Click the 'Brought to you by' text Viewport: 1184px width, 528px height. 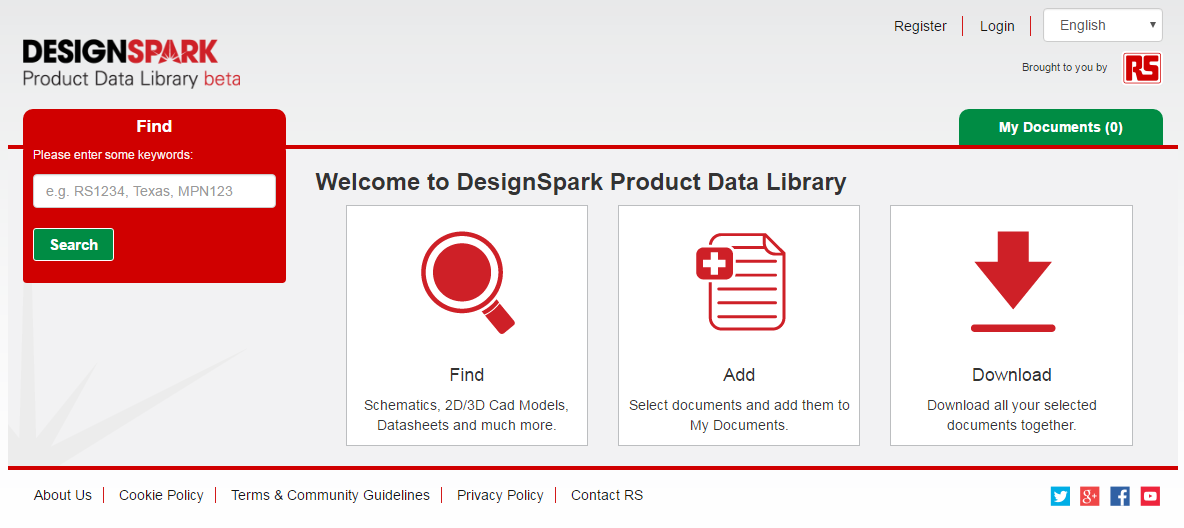coord(1065,67)
